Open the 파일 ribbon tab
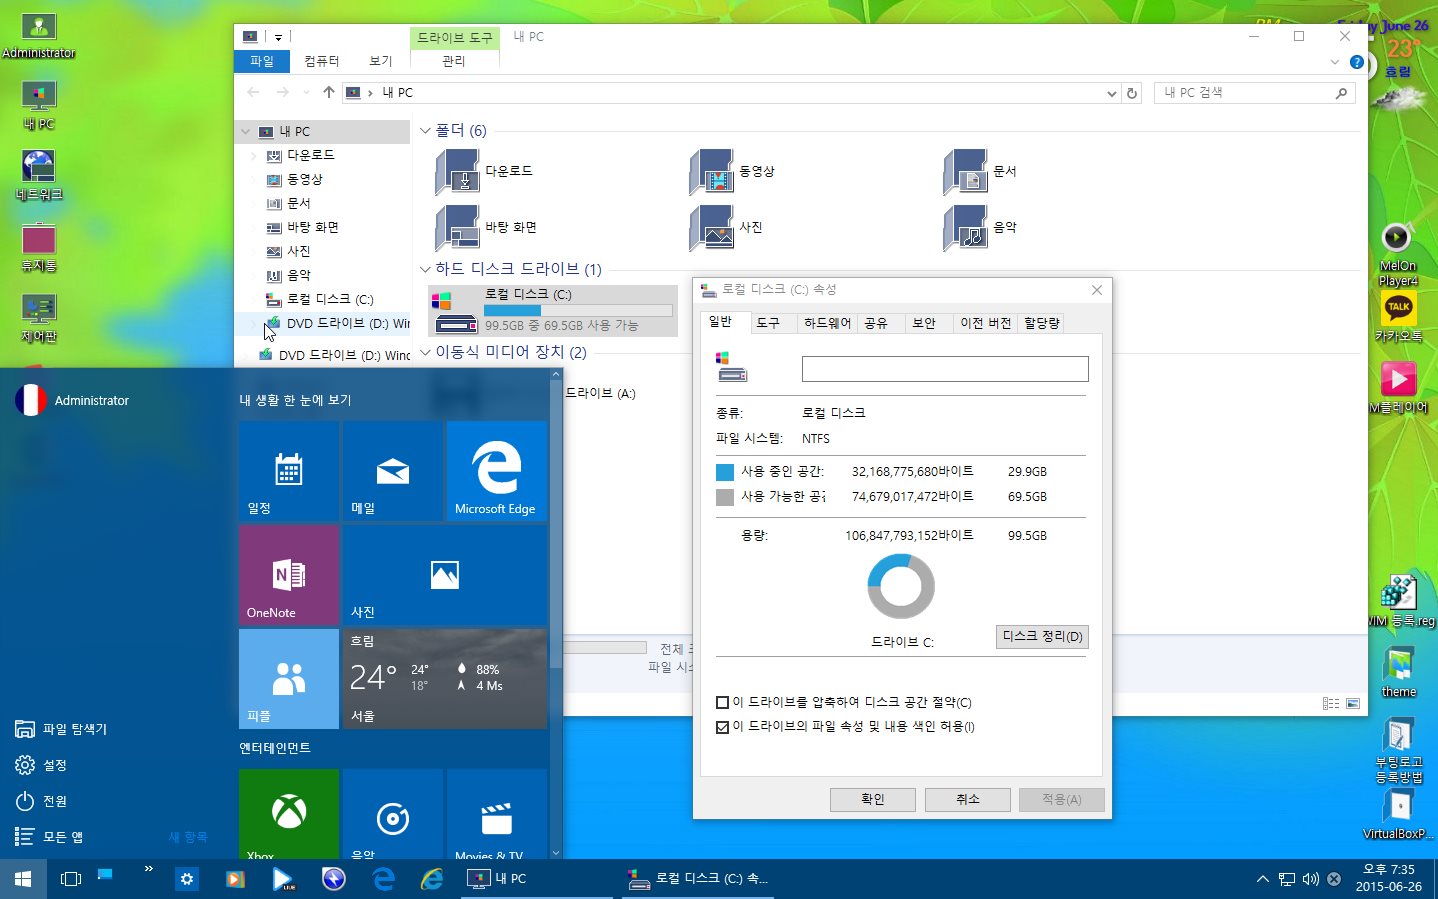Image resolution: width=1438 pixels, height=899 pixels. (x=262, y=61)
